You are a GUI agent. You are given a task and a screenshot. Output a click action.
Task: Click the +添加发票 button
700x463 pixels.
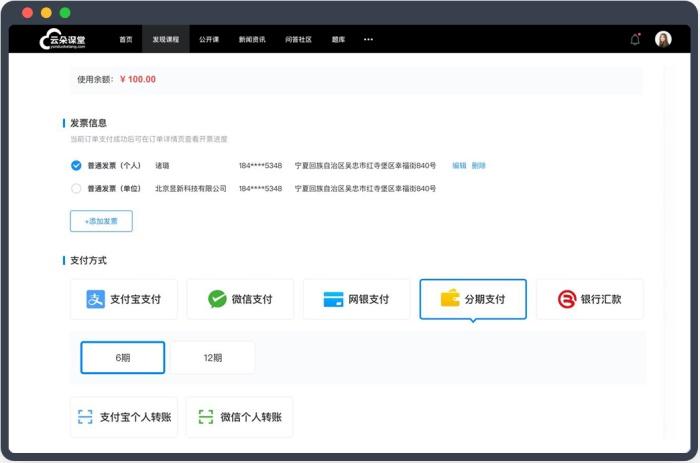(x=101, y=221)
